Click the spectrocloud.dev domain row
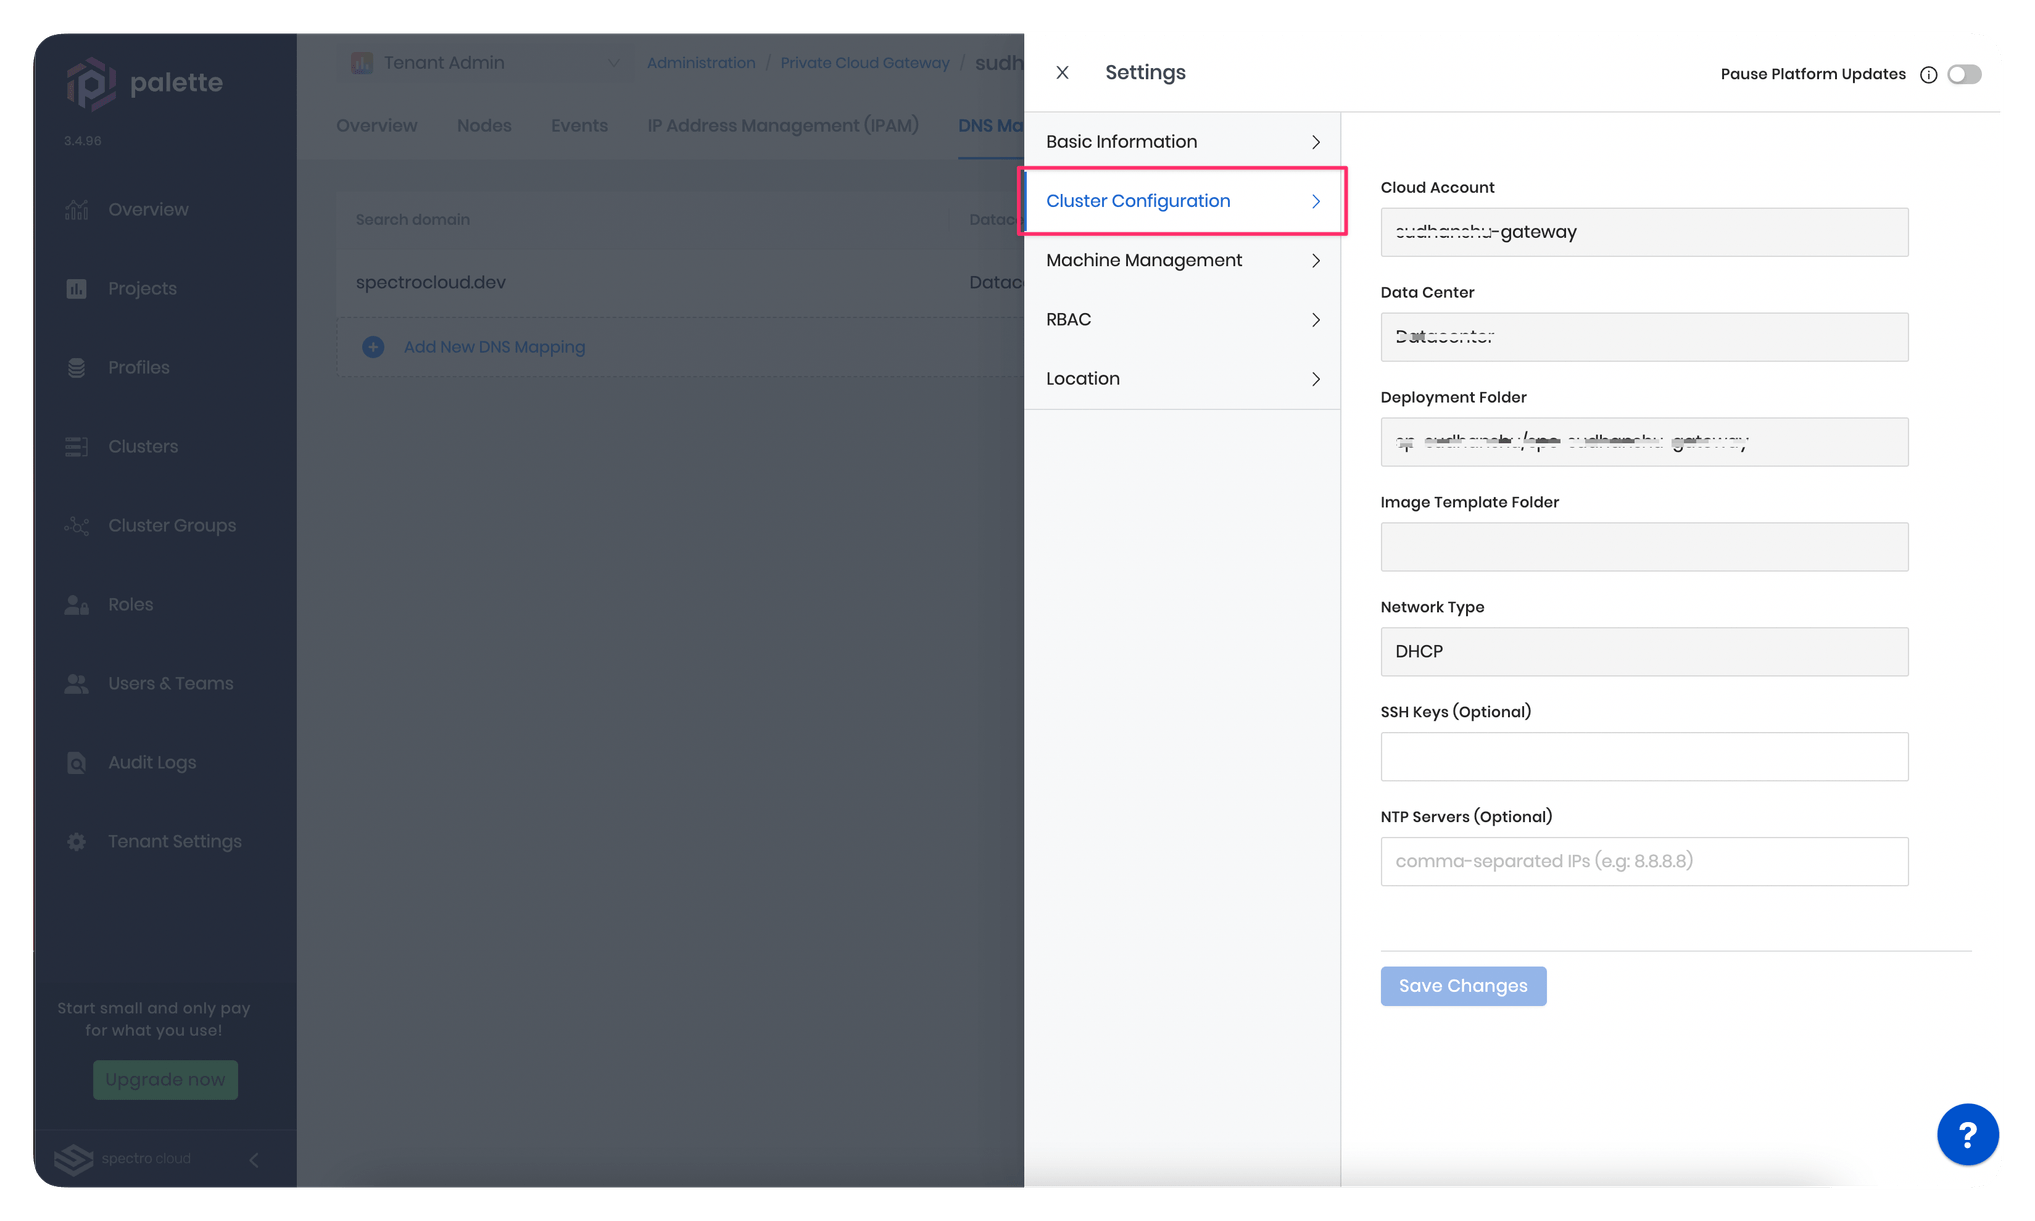 [680, 283]
